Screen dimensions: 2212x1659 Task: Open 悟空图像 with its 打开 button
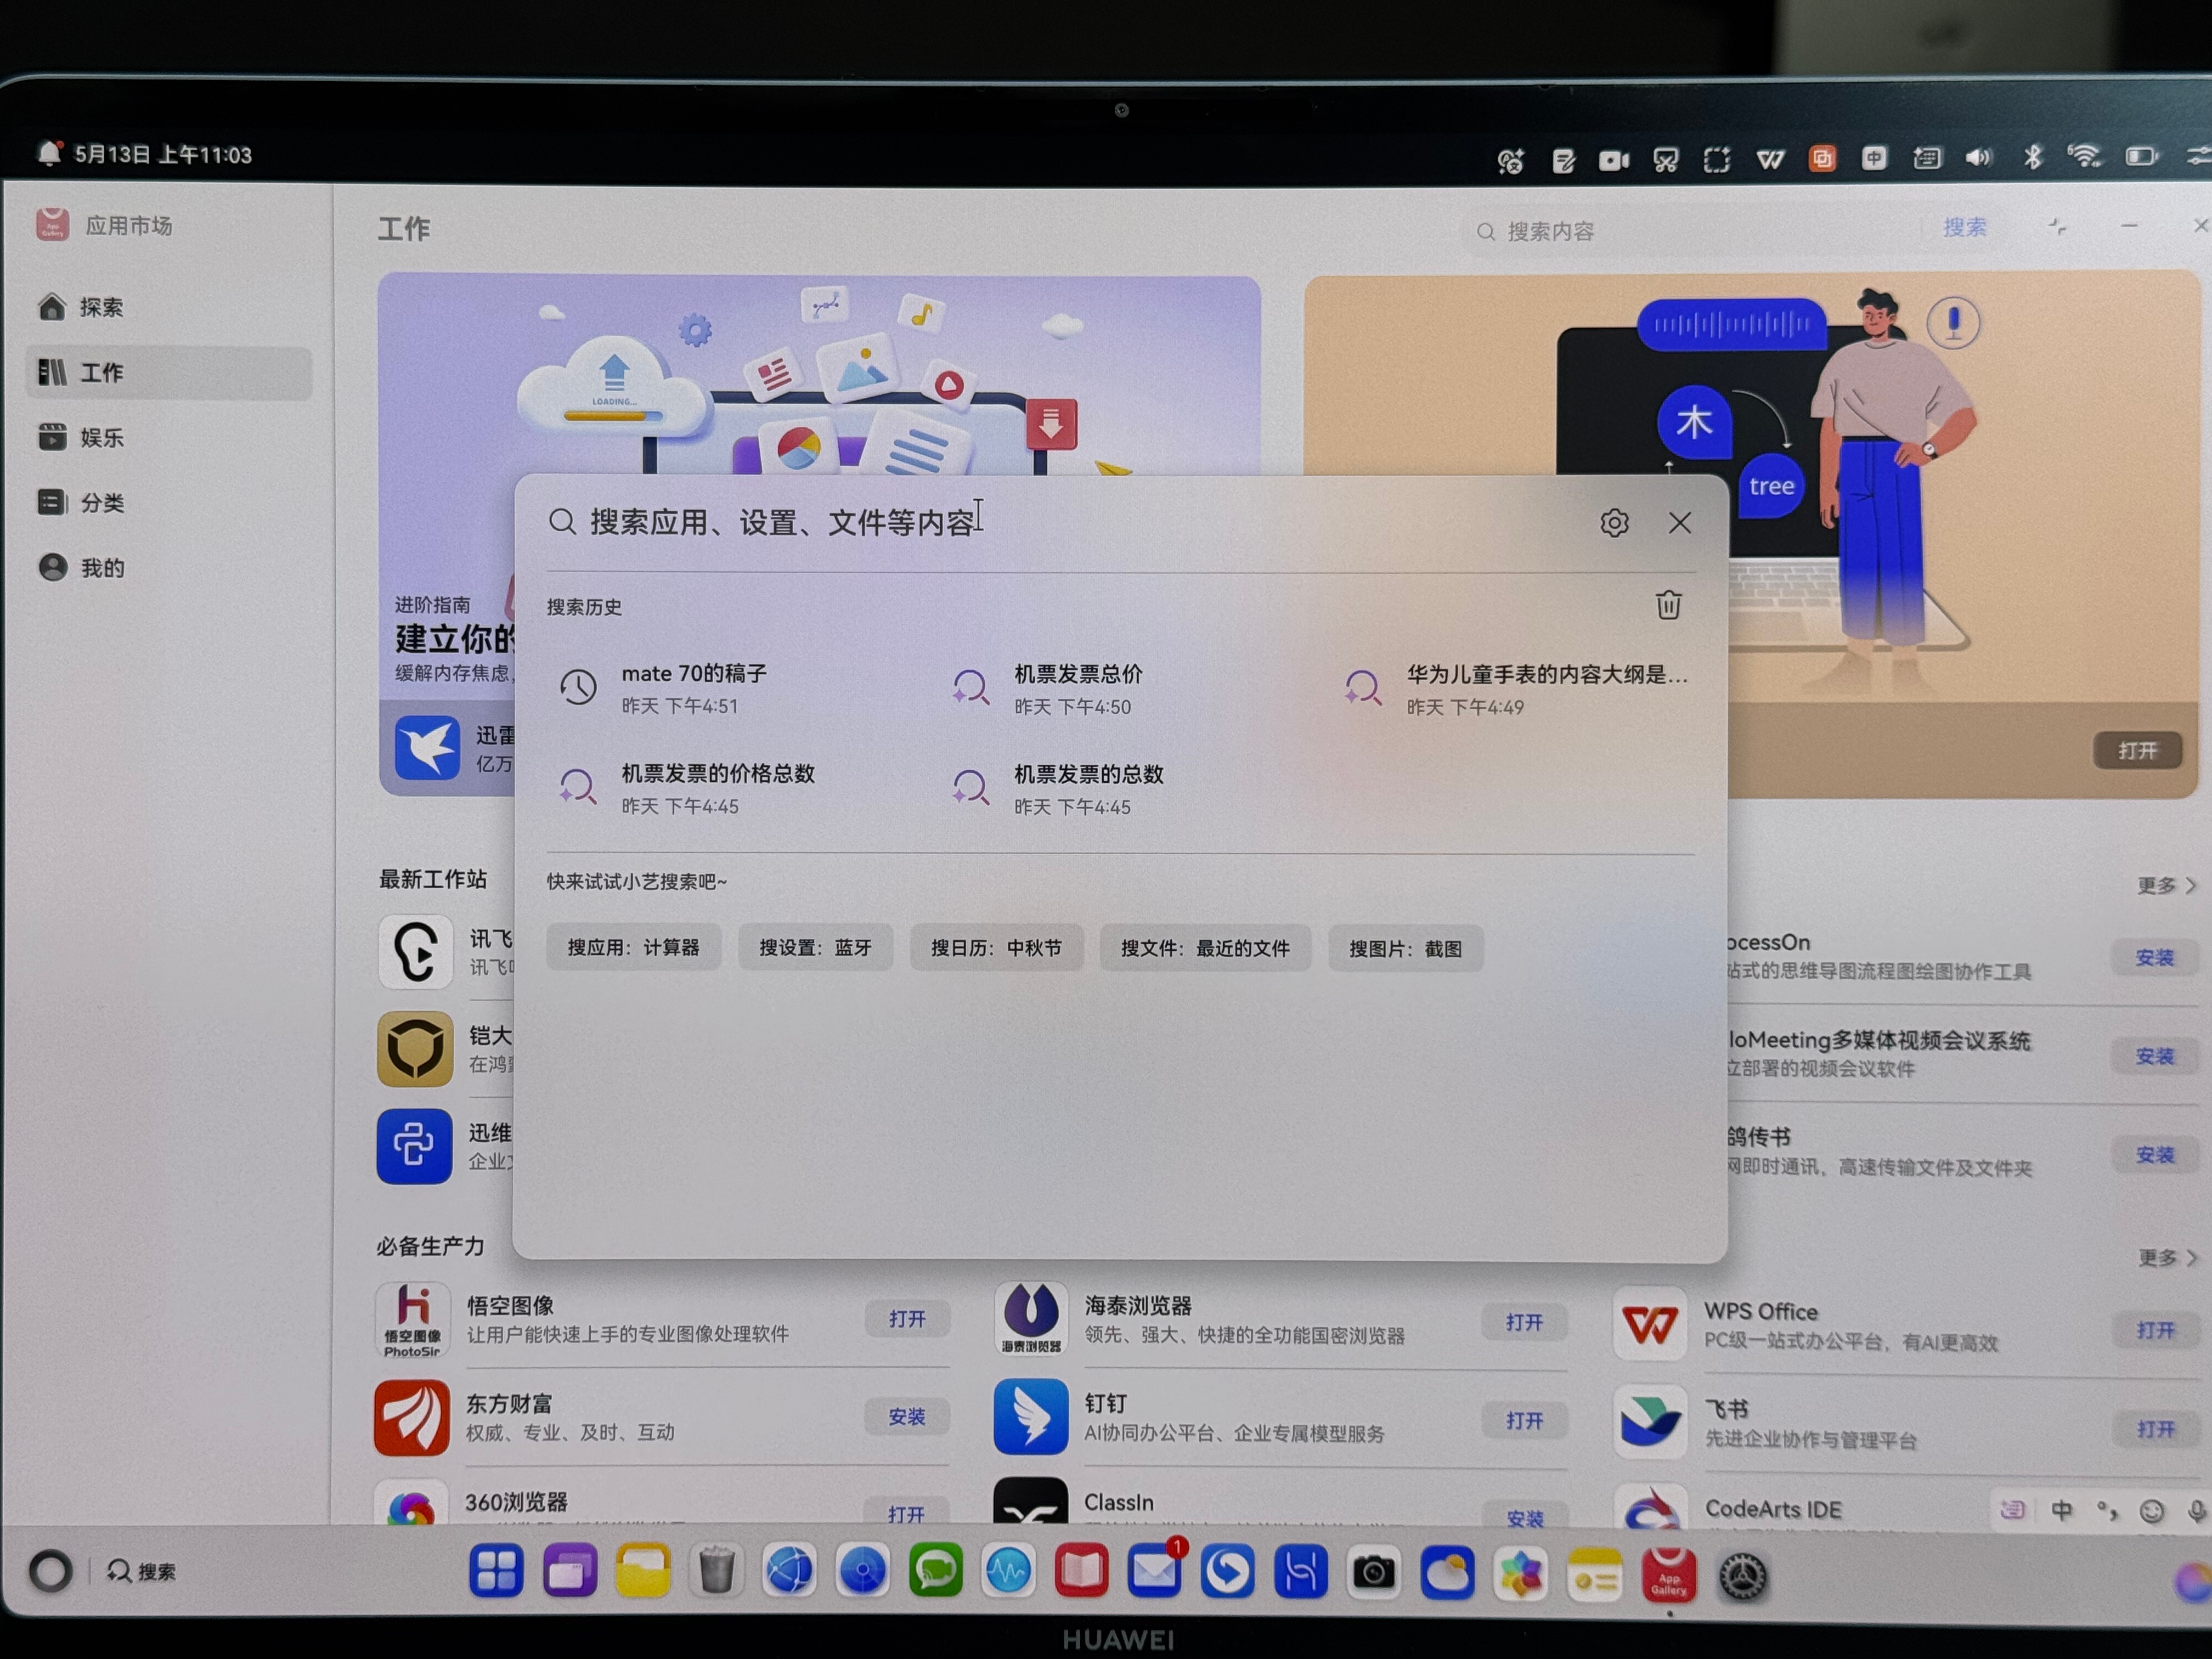907,1319
